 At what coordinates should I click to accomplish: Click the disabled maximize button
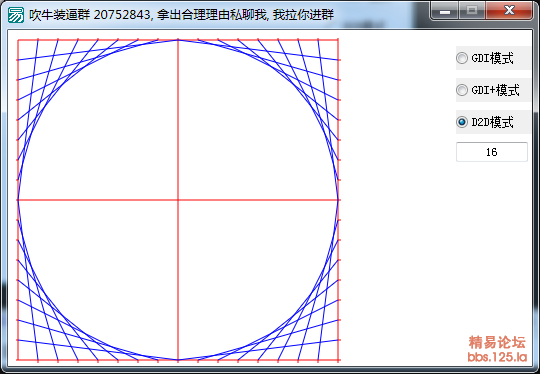click(x=471, y=10)
